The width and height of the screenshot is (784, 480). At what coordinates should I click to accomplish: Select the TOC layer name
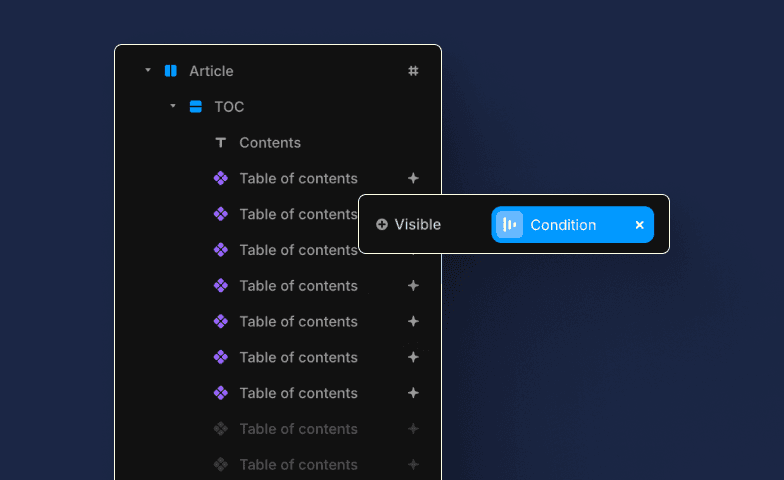click(230, 106)
